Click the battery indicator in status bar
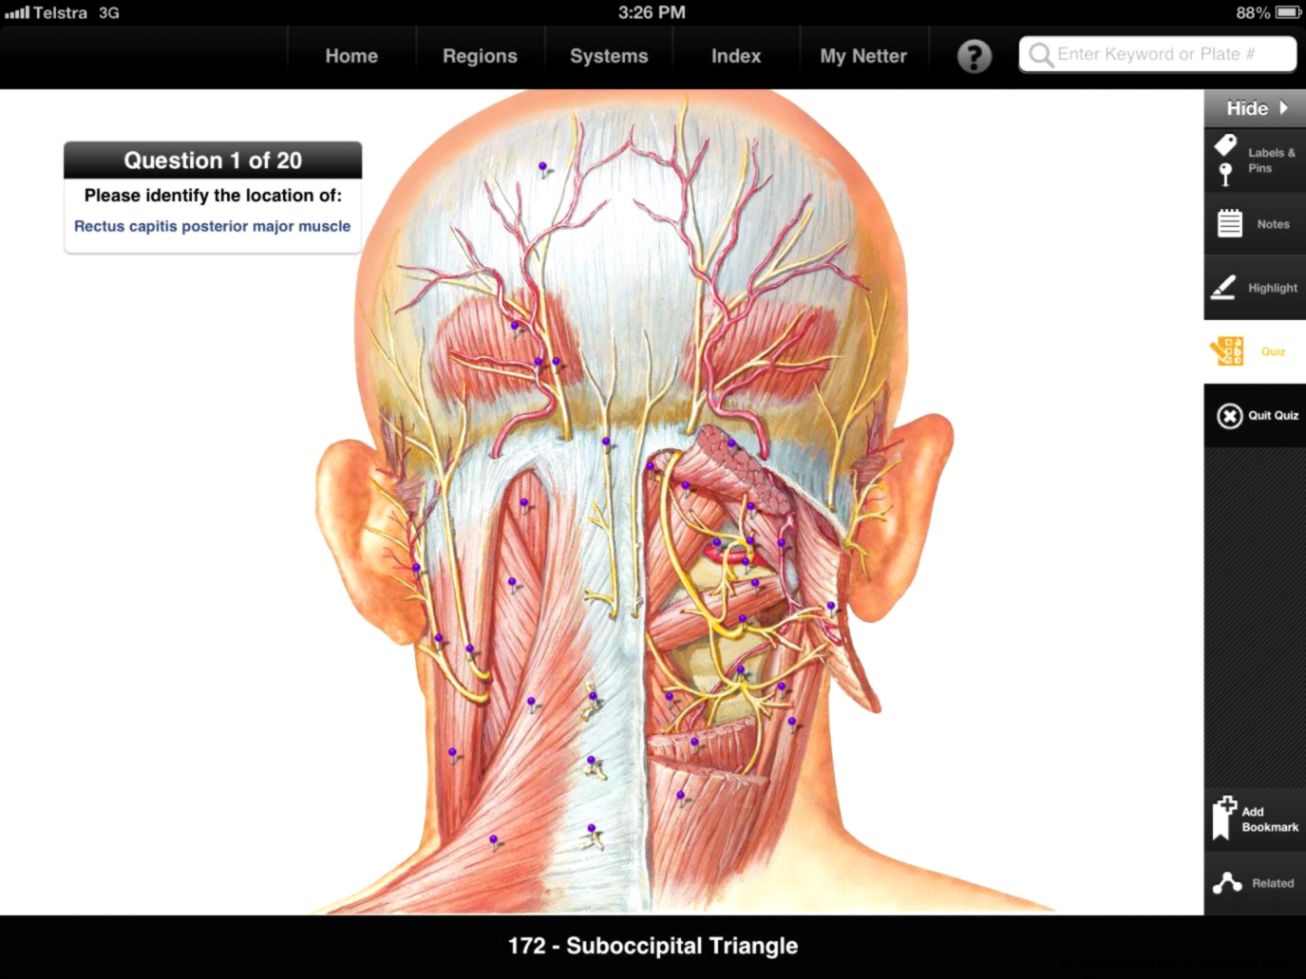Image resolution: width=1306 pixels, height=979 pixels. 1287,12
